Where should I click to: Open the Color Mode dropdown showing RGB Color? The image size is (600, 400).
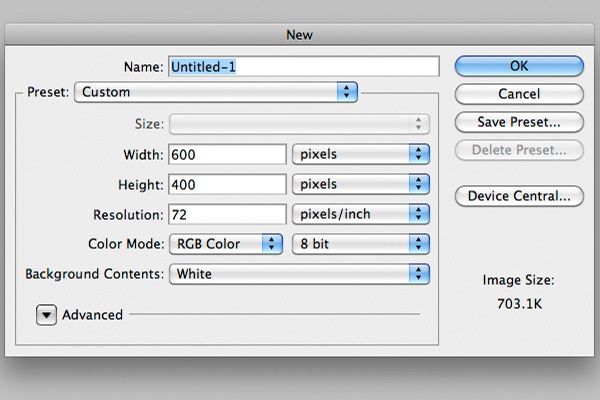[226, 244]
